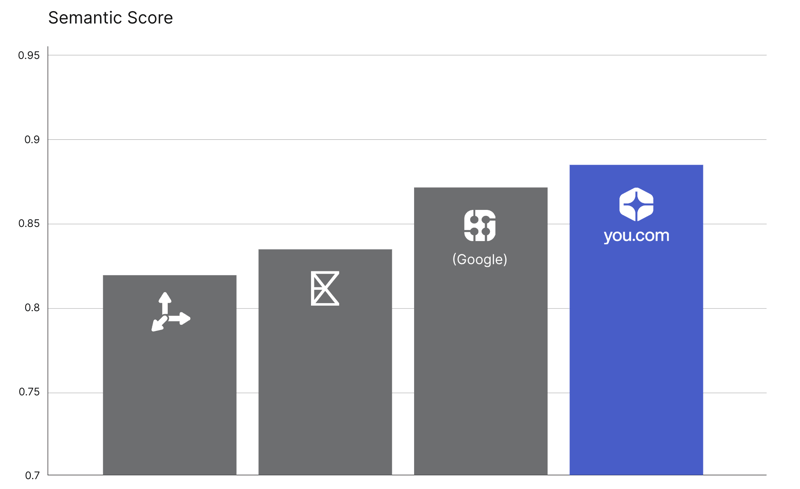Click the (Google) text label

[480, 259]
